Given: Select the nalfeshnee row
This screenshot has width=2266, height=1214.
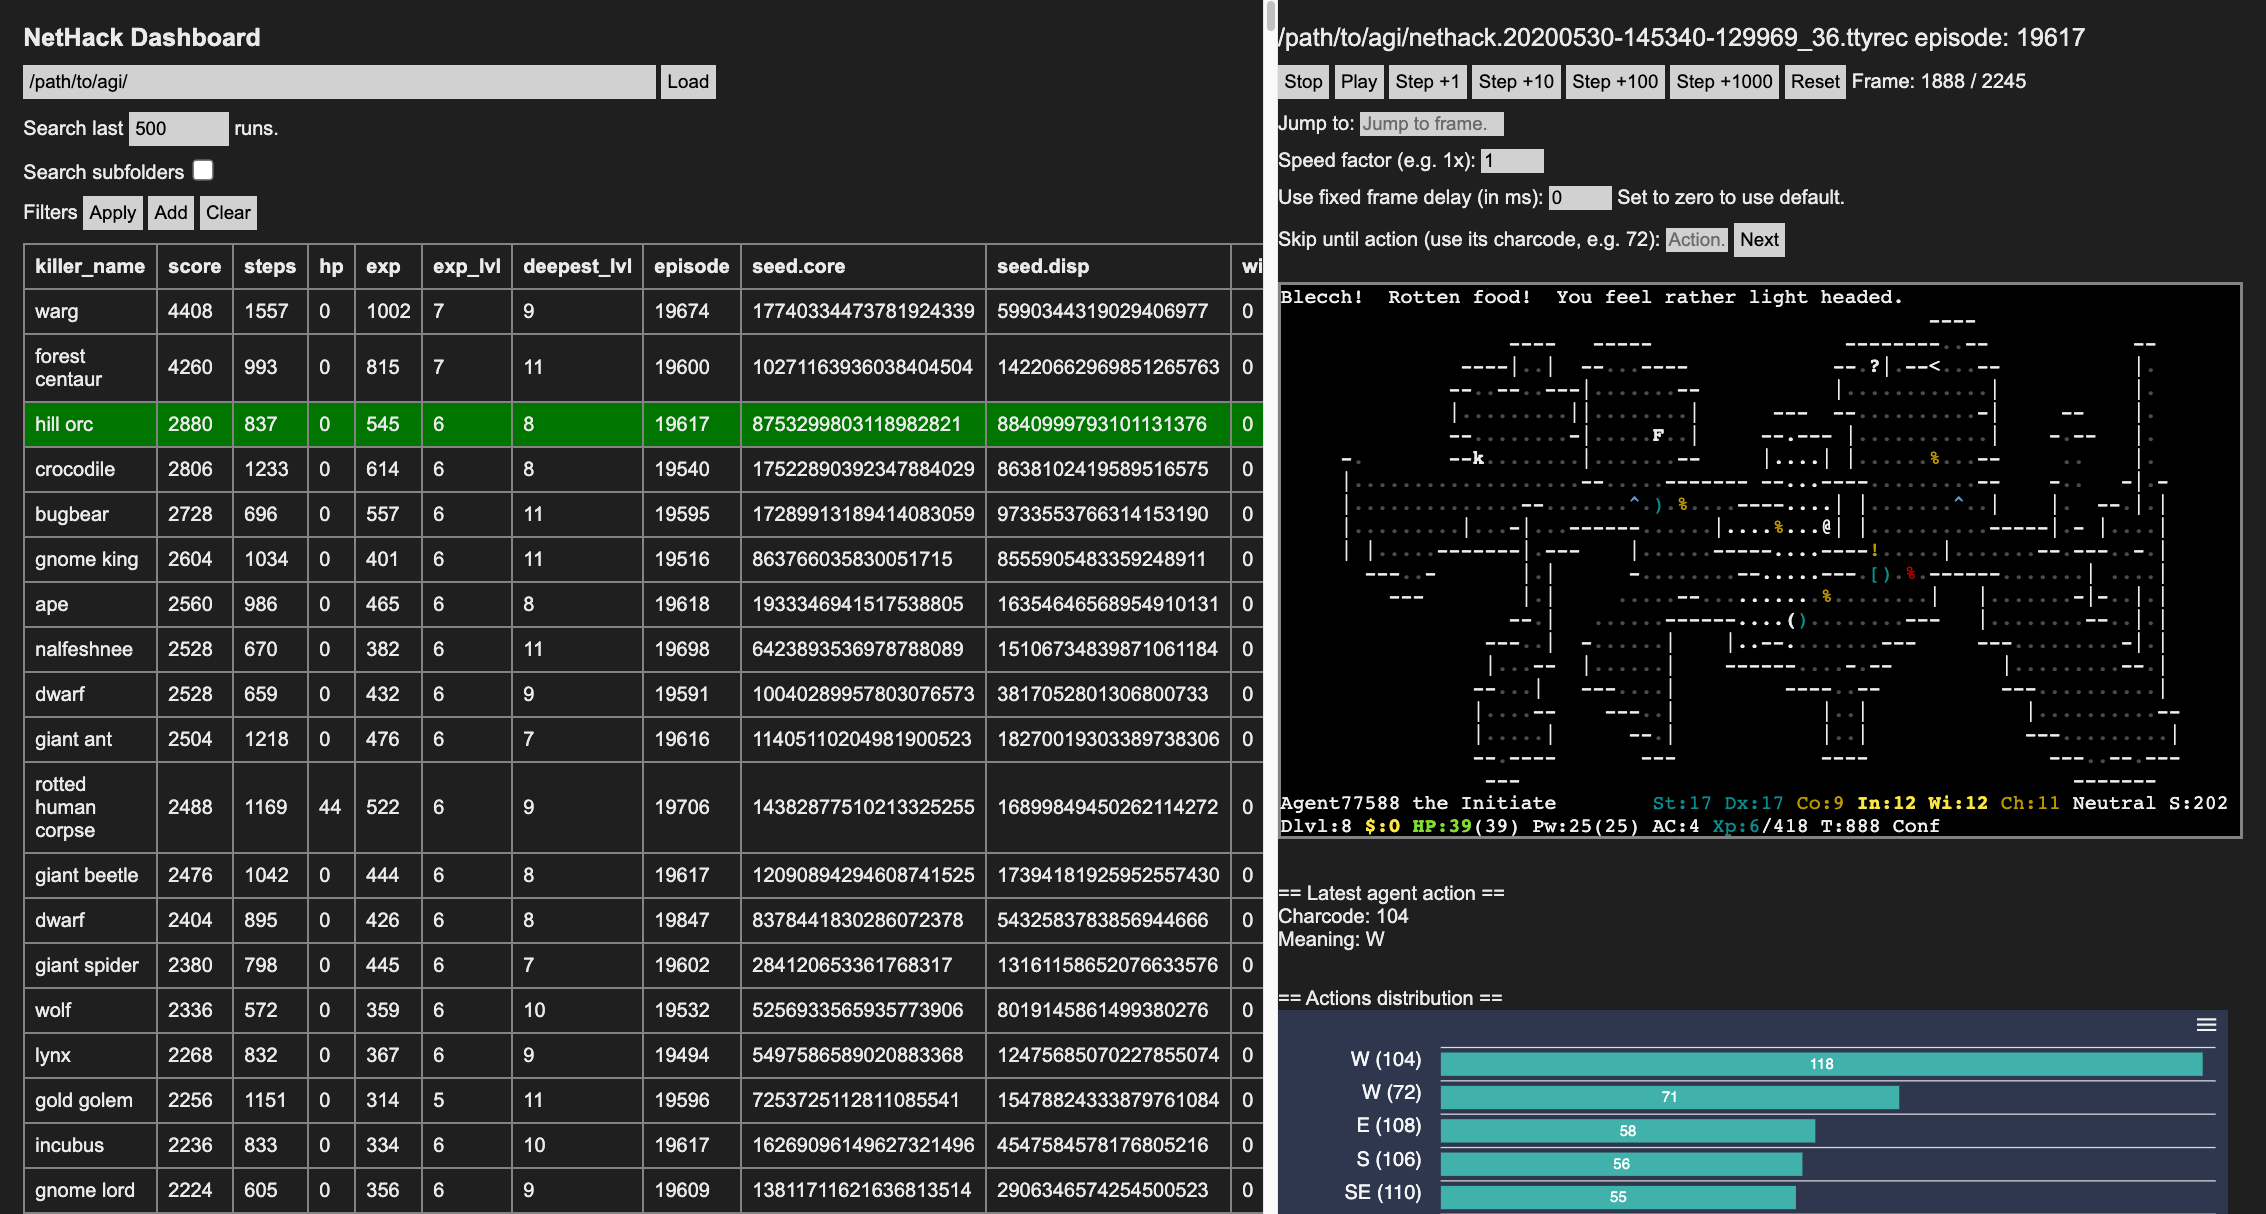Looking at the screenshot, I should [643, 649].
